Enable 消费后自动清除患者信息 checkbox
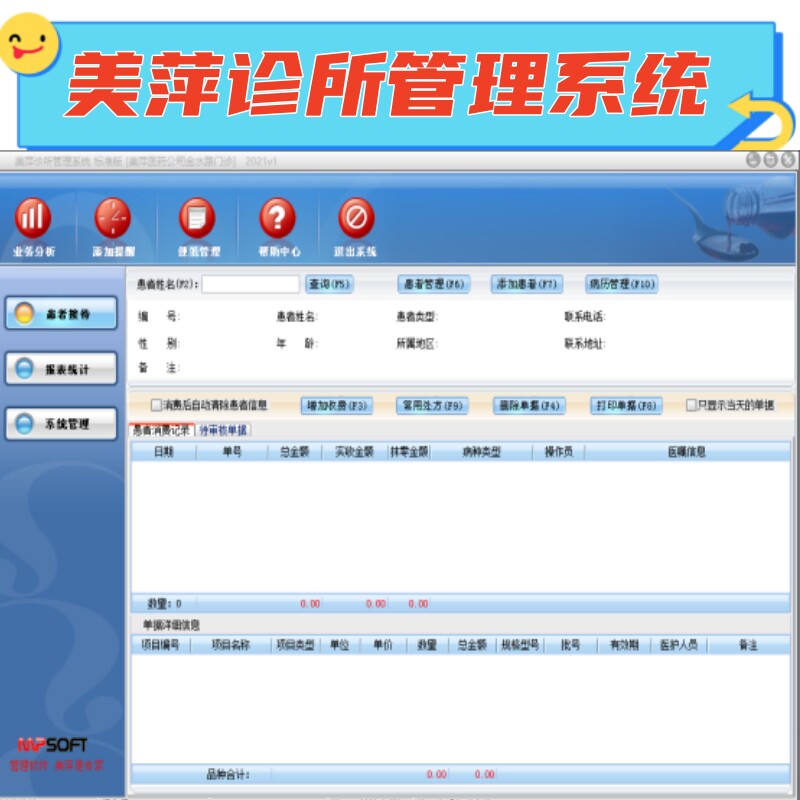This screenshot has height=800, width=800. 156,405
